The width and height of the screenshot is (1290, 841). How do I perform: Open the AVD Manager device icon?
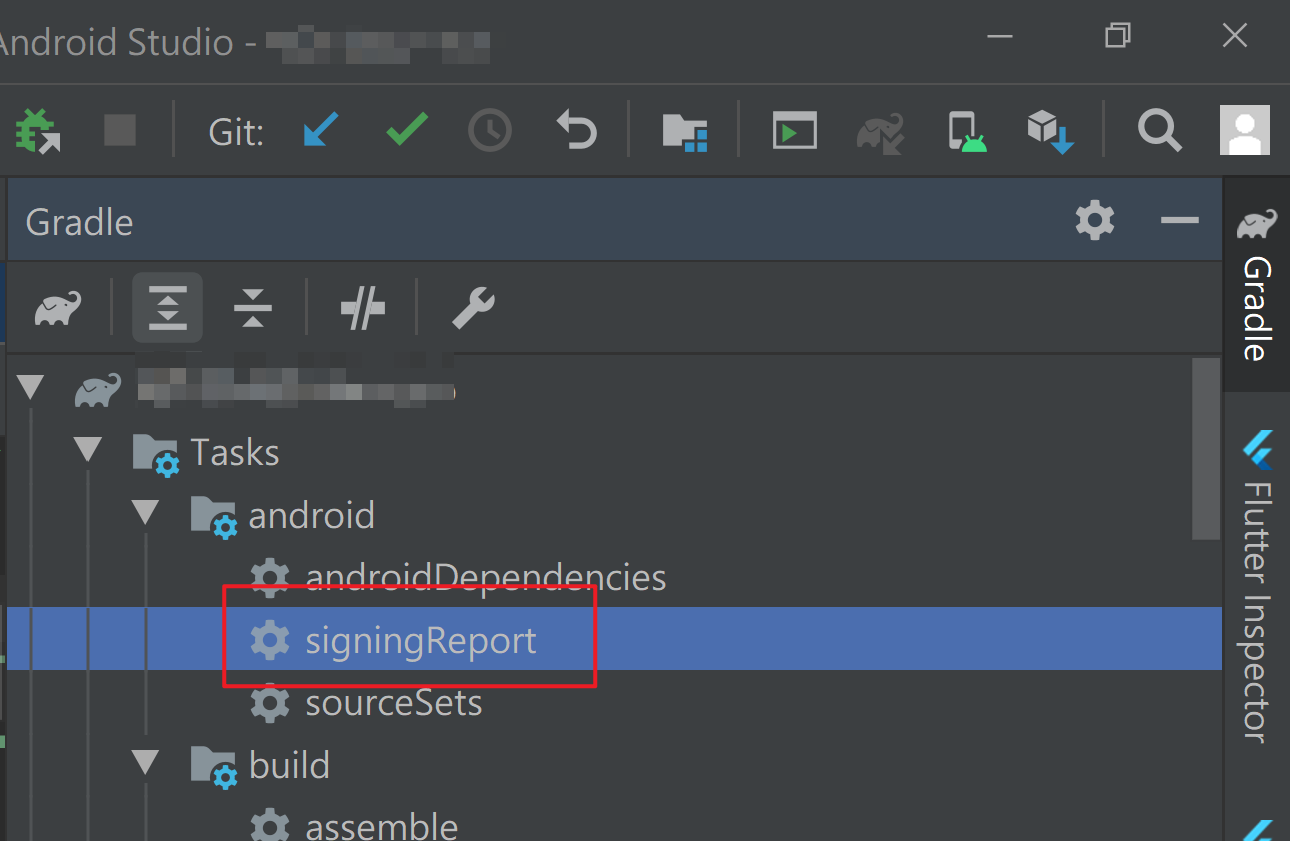pos(966,131)
